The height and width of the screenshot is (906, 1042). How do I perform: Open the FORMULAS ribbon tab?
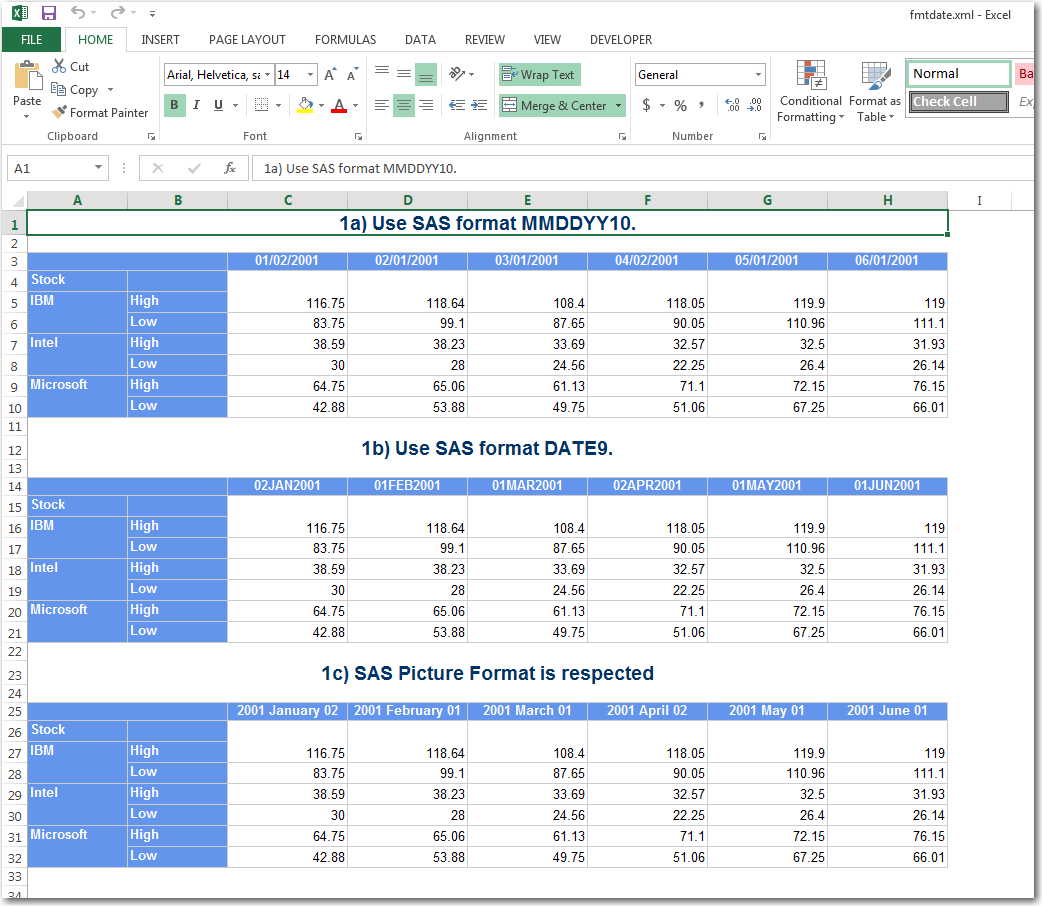click(345, 40)
